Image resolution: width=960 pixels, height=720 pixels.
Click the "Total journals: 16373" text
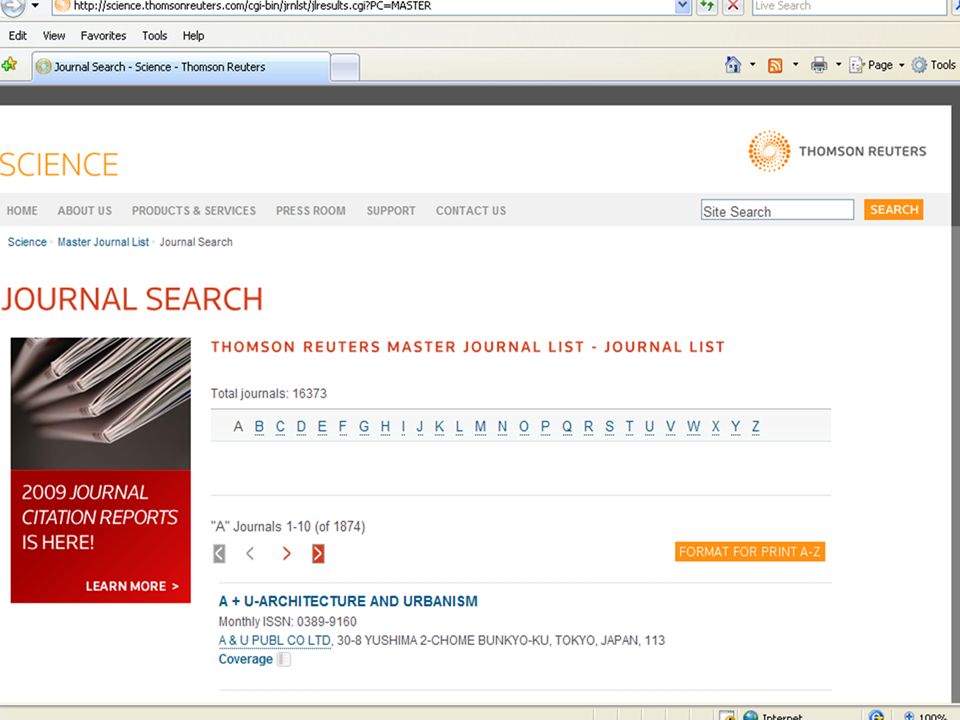click(269, 394)
